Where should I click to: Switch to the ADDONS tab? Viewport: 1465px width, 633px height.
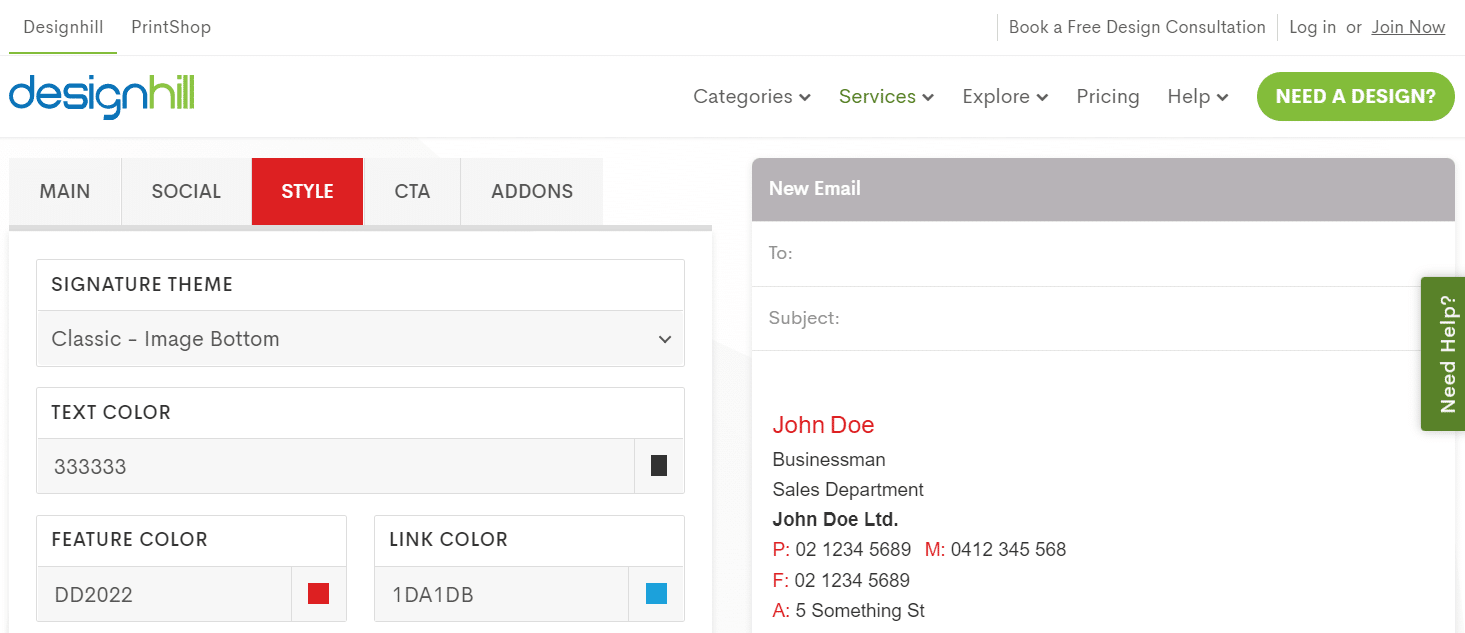[x=532, y=191]
